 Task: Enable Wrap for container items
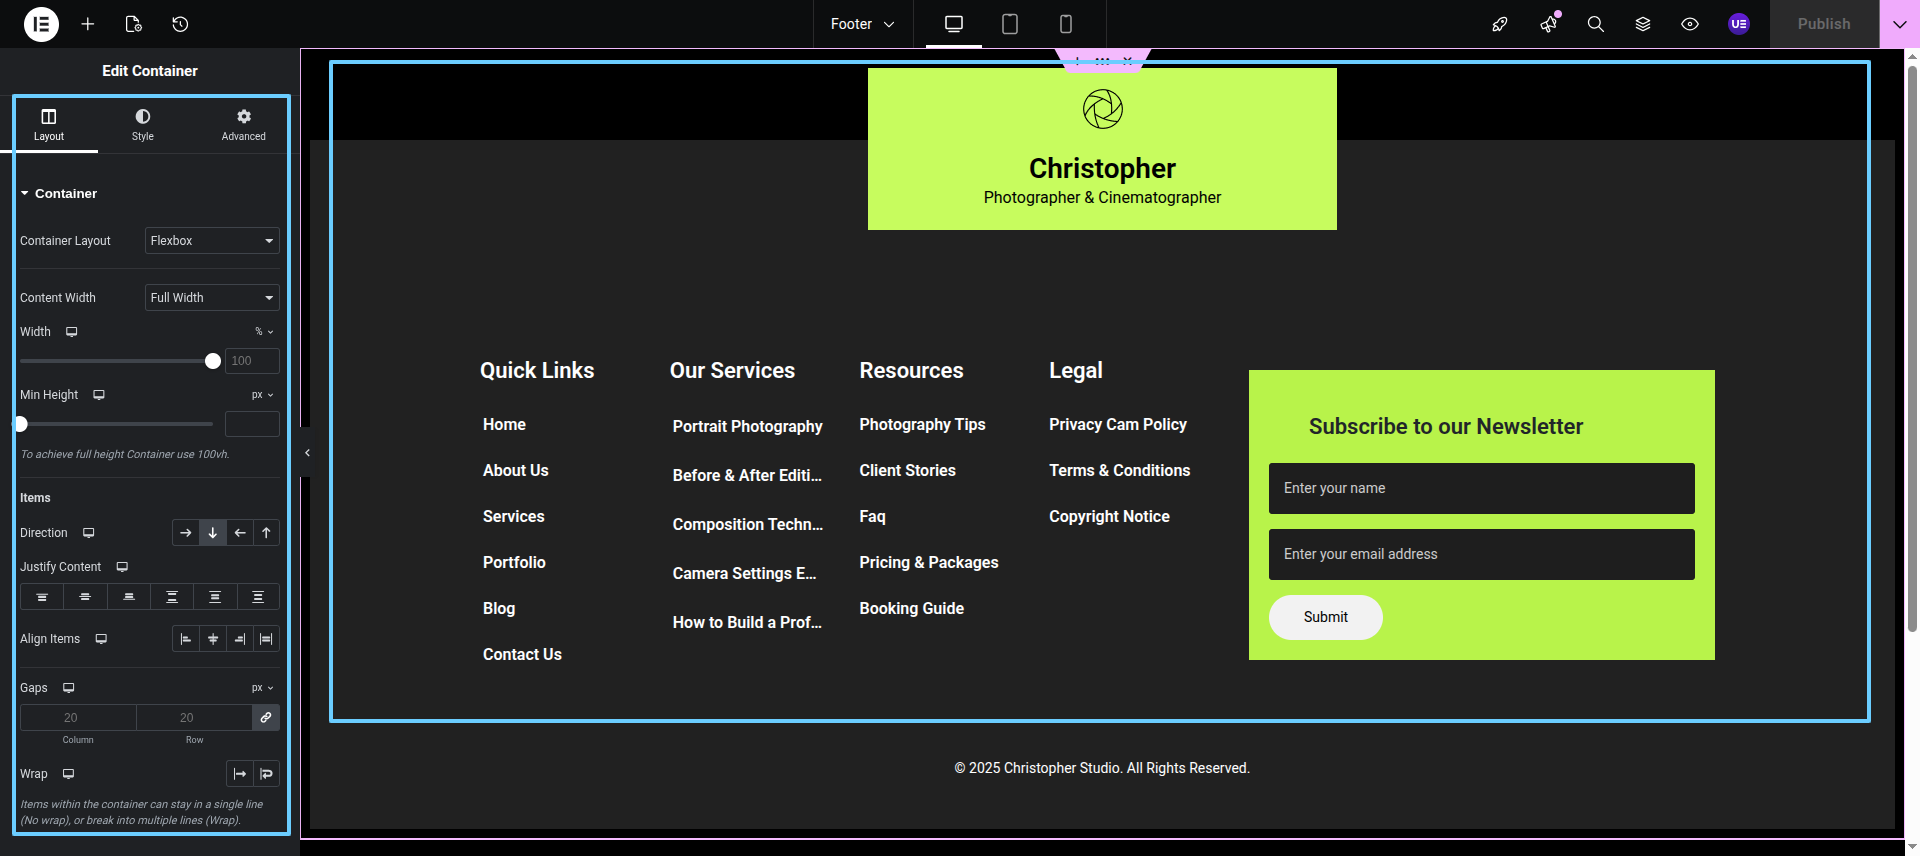point(266,774)
